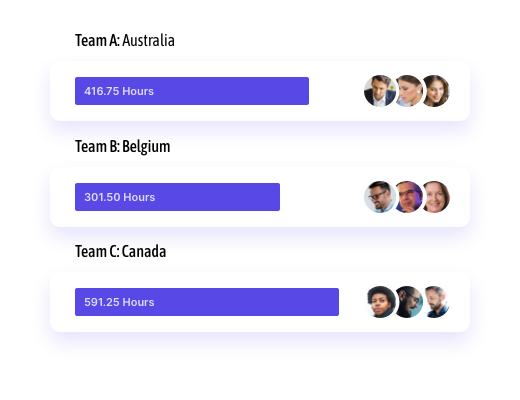This screenshot has height=400, width=520.
Task: Click empty area of Team B card
Action: pyautogui.click(x=322, y=197)
